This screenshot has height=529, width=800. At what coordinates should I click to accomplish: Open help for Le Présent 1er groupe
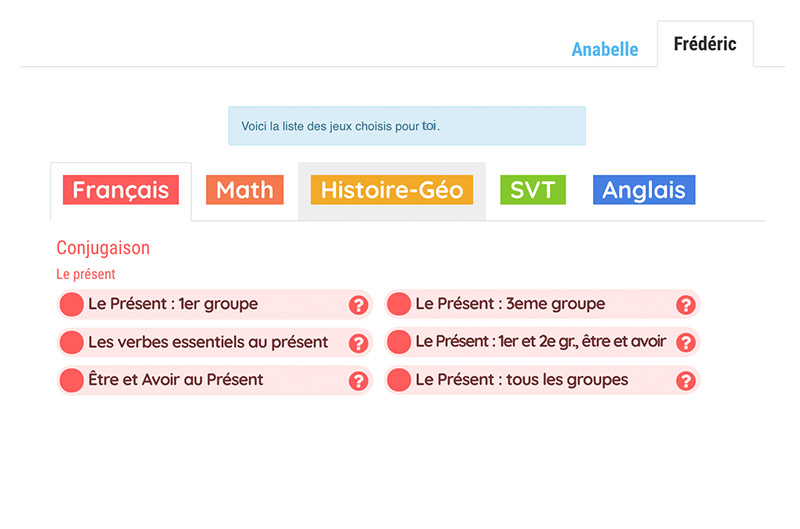(x=358, y=305)
